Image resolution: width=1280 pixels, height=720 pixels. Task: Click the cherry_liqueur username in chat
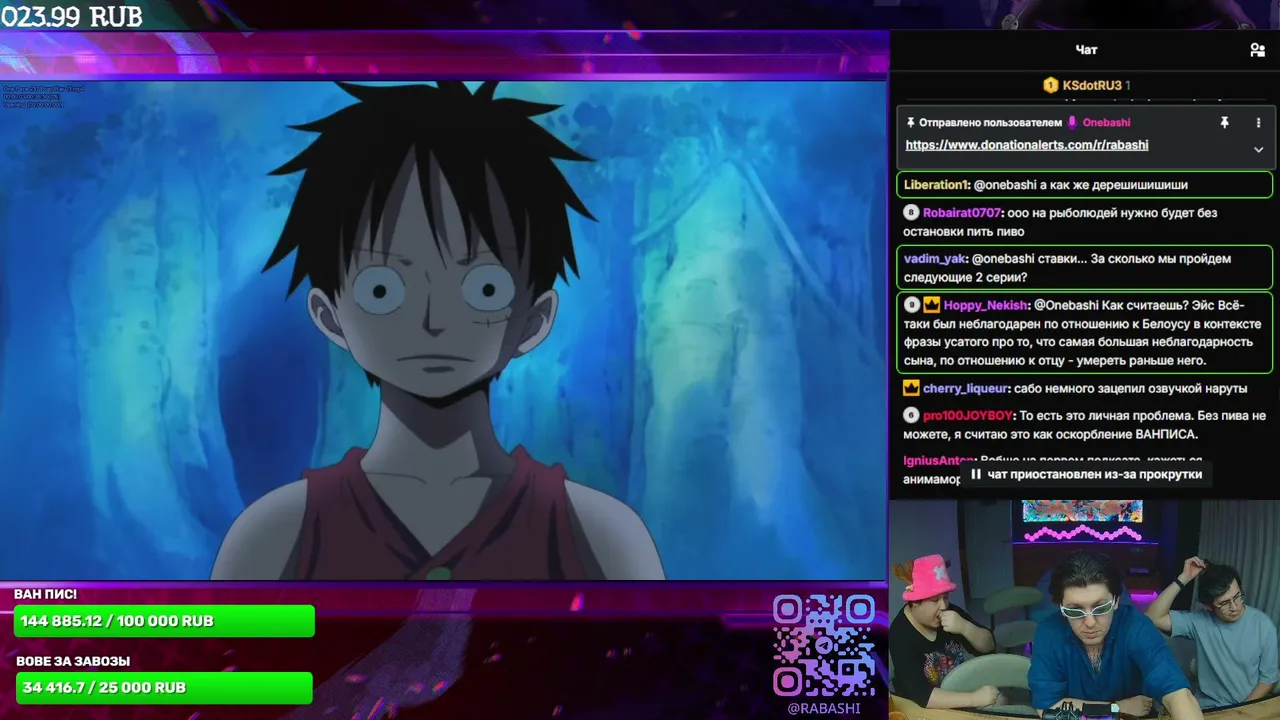coord(965,388)
